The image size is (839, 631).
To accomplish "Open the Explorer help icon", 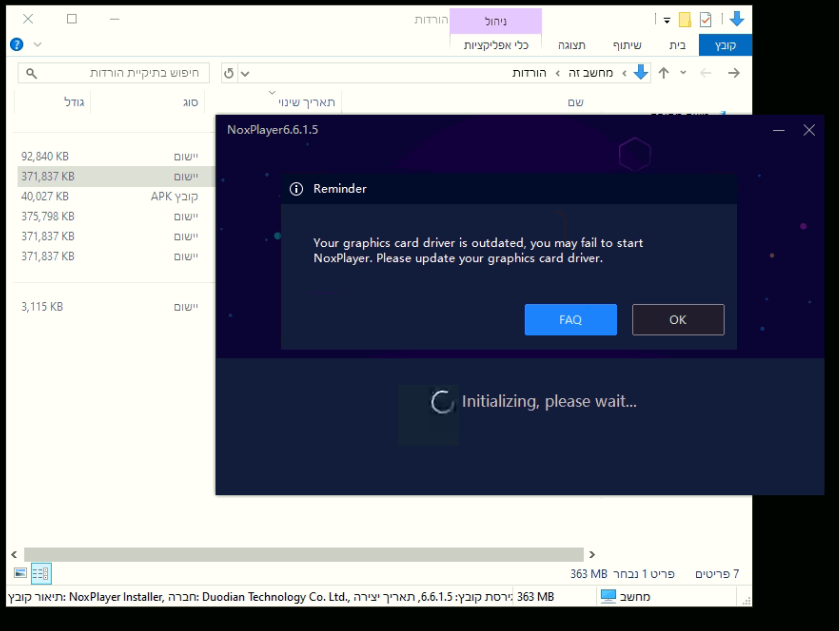I will 17,44.
